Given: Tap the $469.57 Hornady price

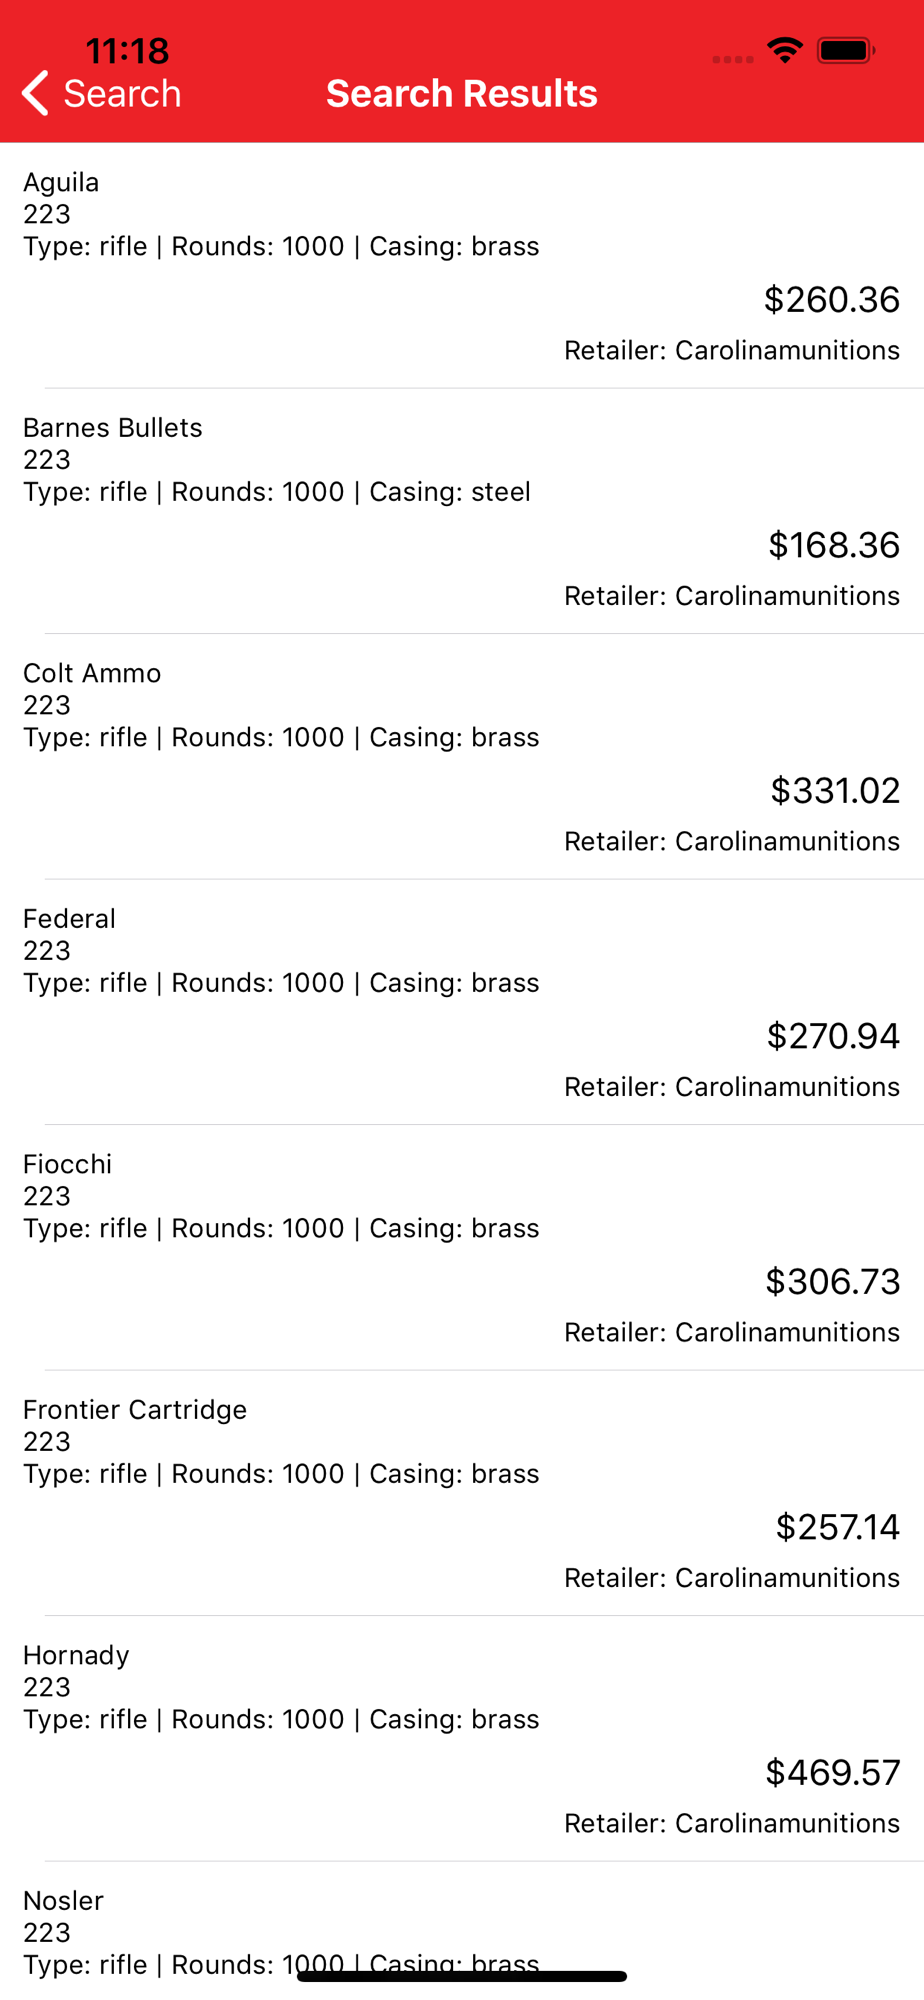Looking at the screenshot, I should tap(833, 1772).
